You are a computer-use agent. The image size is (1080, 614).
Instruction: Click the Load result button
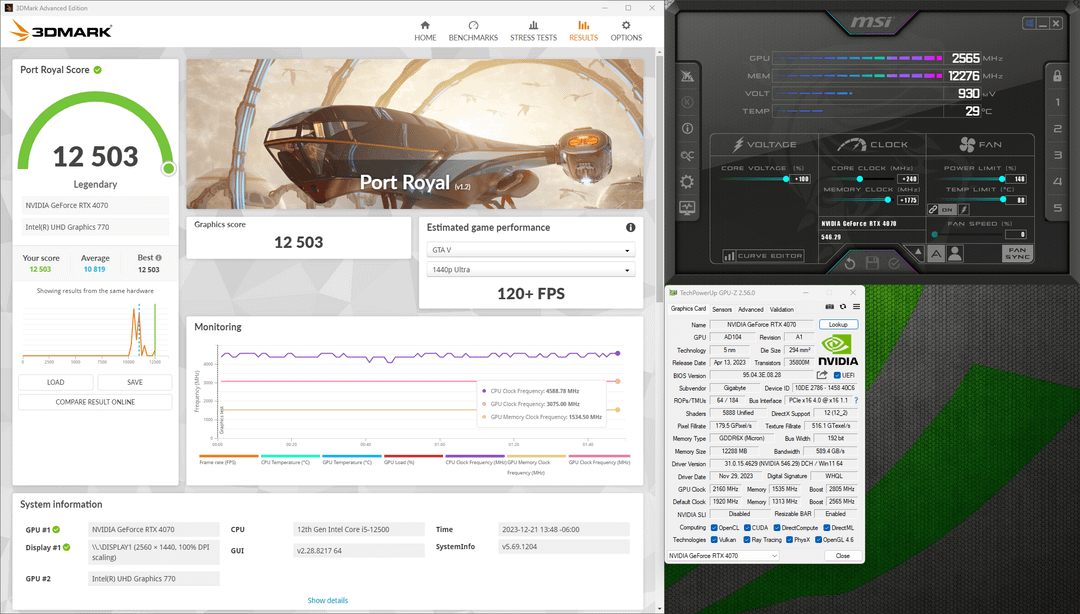[x=56, y=382]
